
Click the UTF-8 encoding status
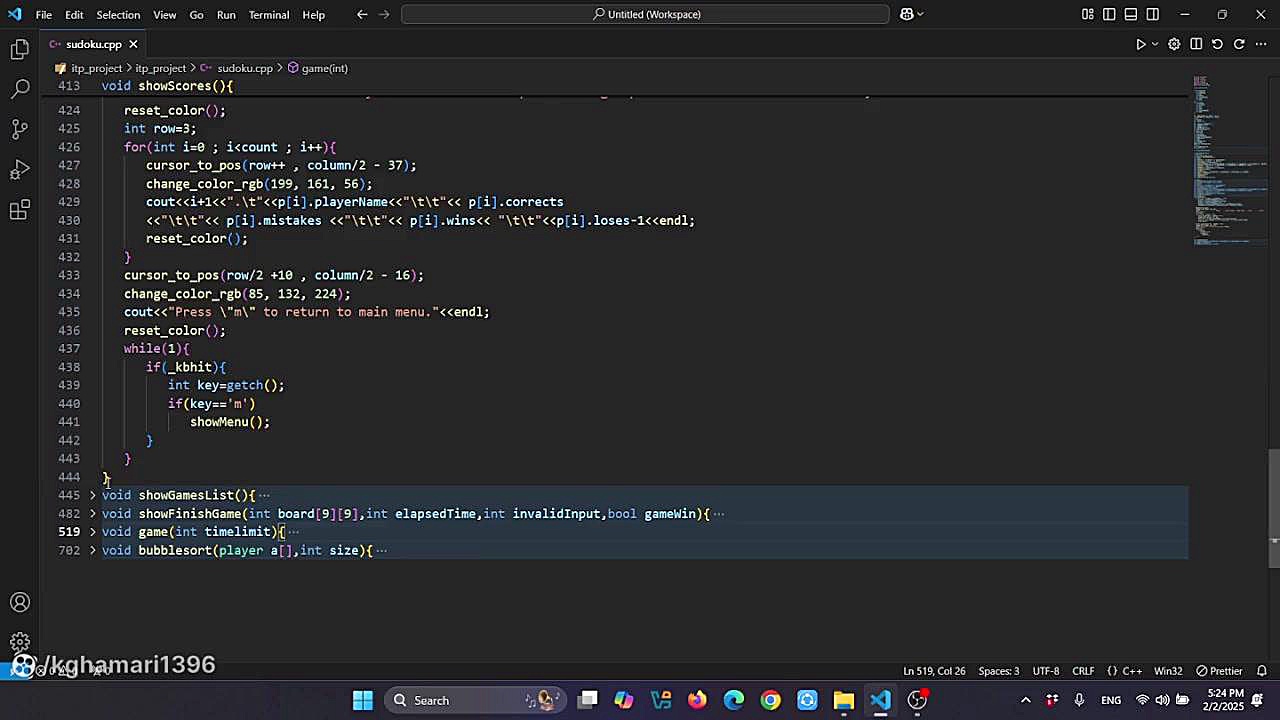[x=1046, y=671]
